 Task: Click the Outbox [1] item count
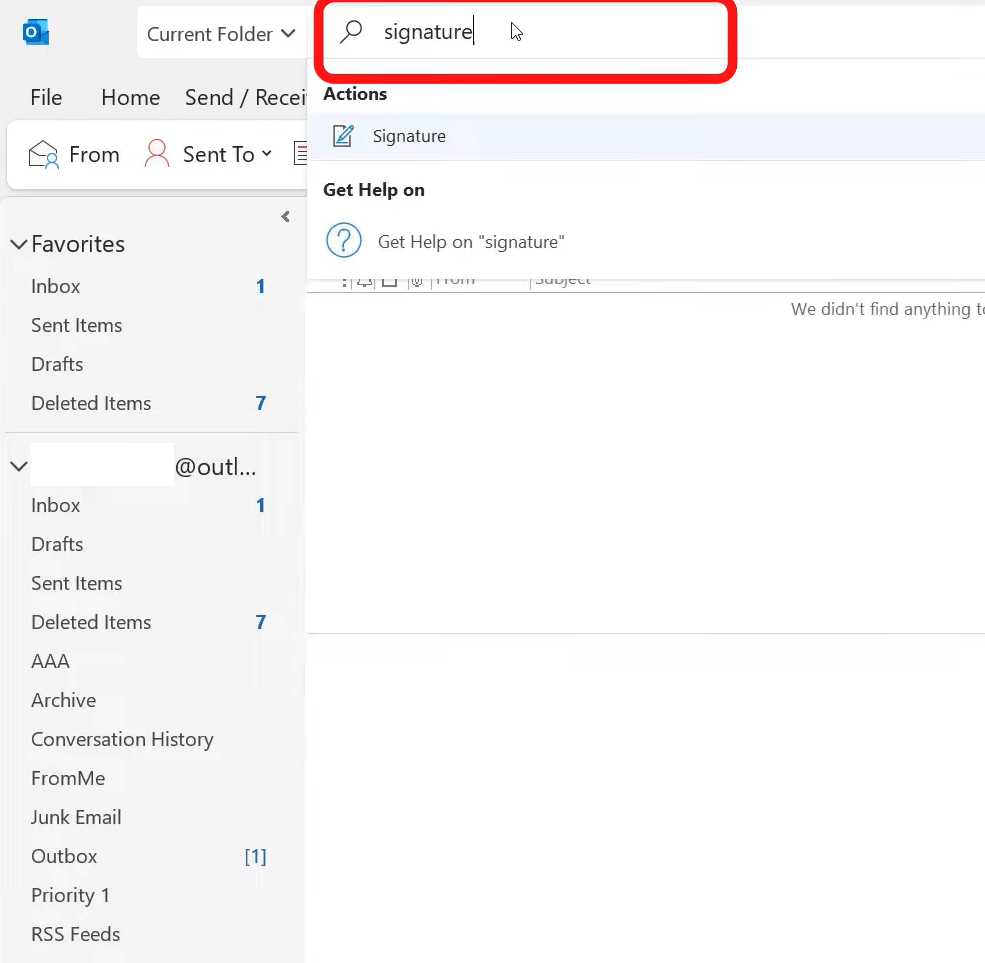[256, 856]
